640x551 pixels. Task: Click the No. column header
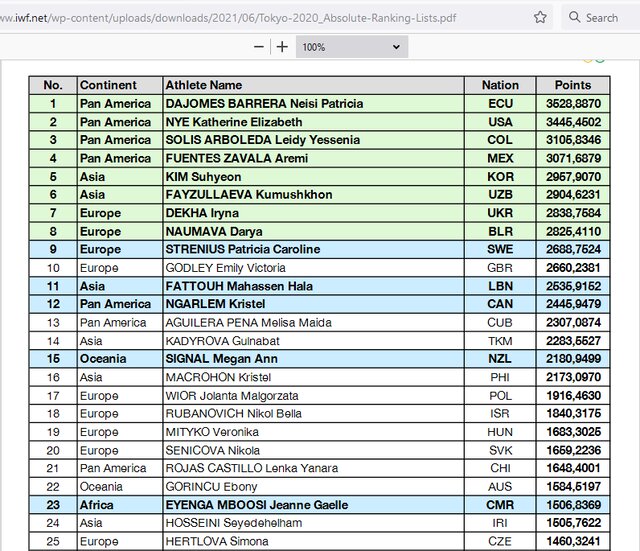pyautogui.click(x=53, y=85)
